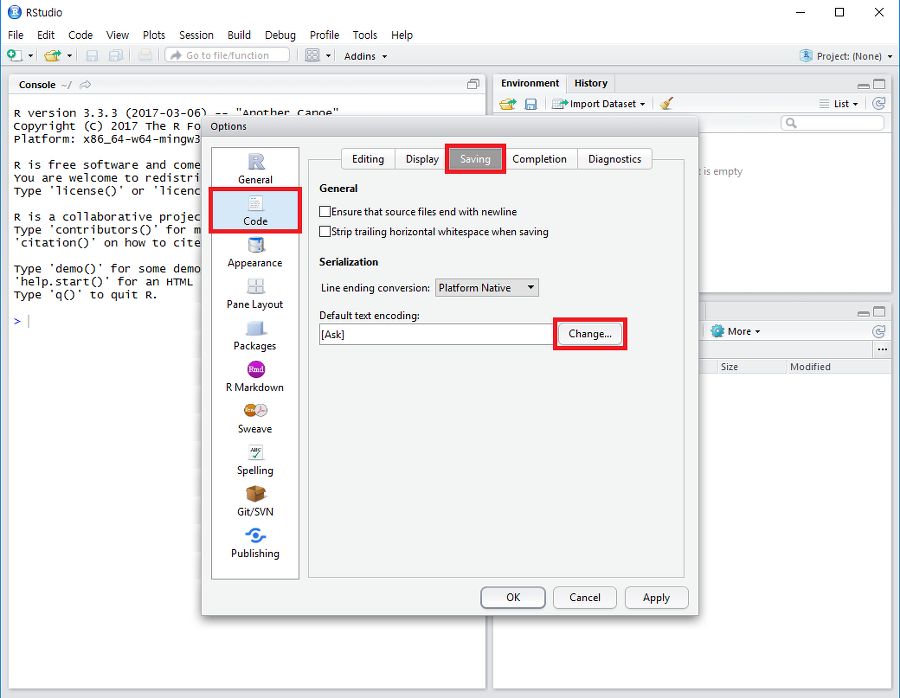Click the Save All toolbar icon
Screen dimensions: 900x698
(116, 56)
